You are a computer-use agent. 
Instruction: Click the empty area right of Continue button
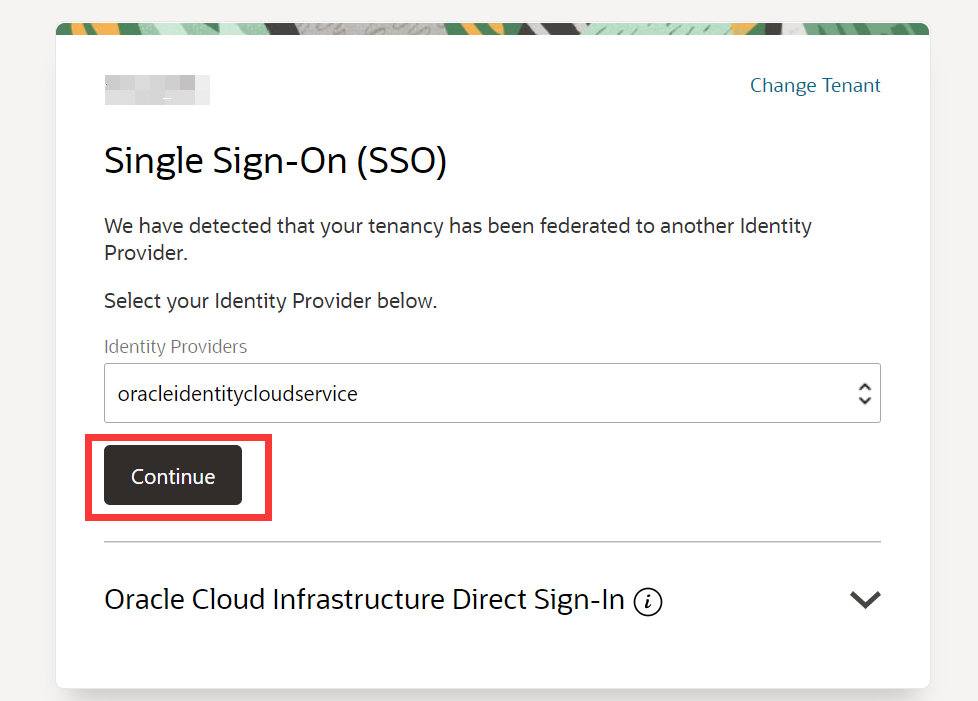tap(561, 475)
